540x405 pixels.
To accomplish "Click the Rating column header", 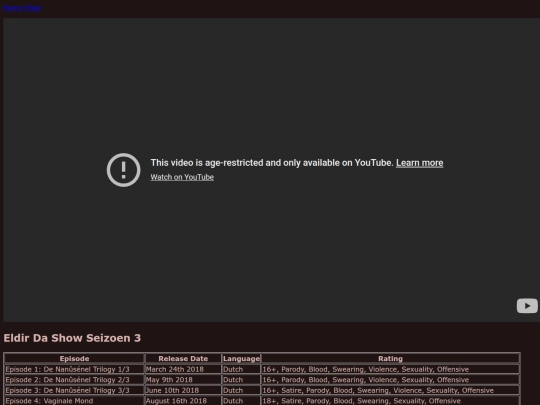I will point(390,359).
